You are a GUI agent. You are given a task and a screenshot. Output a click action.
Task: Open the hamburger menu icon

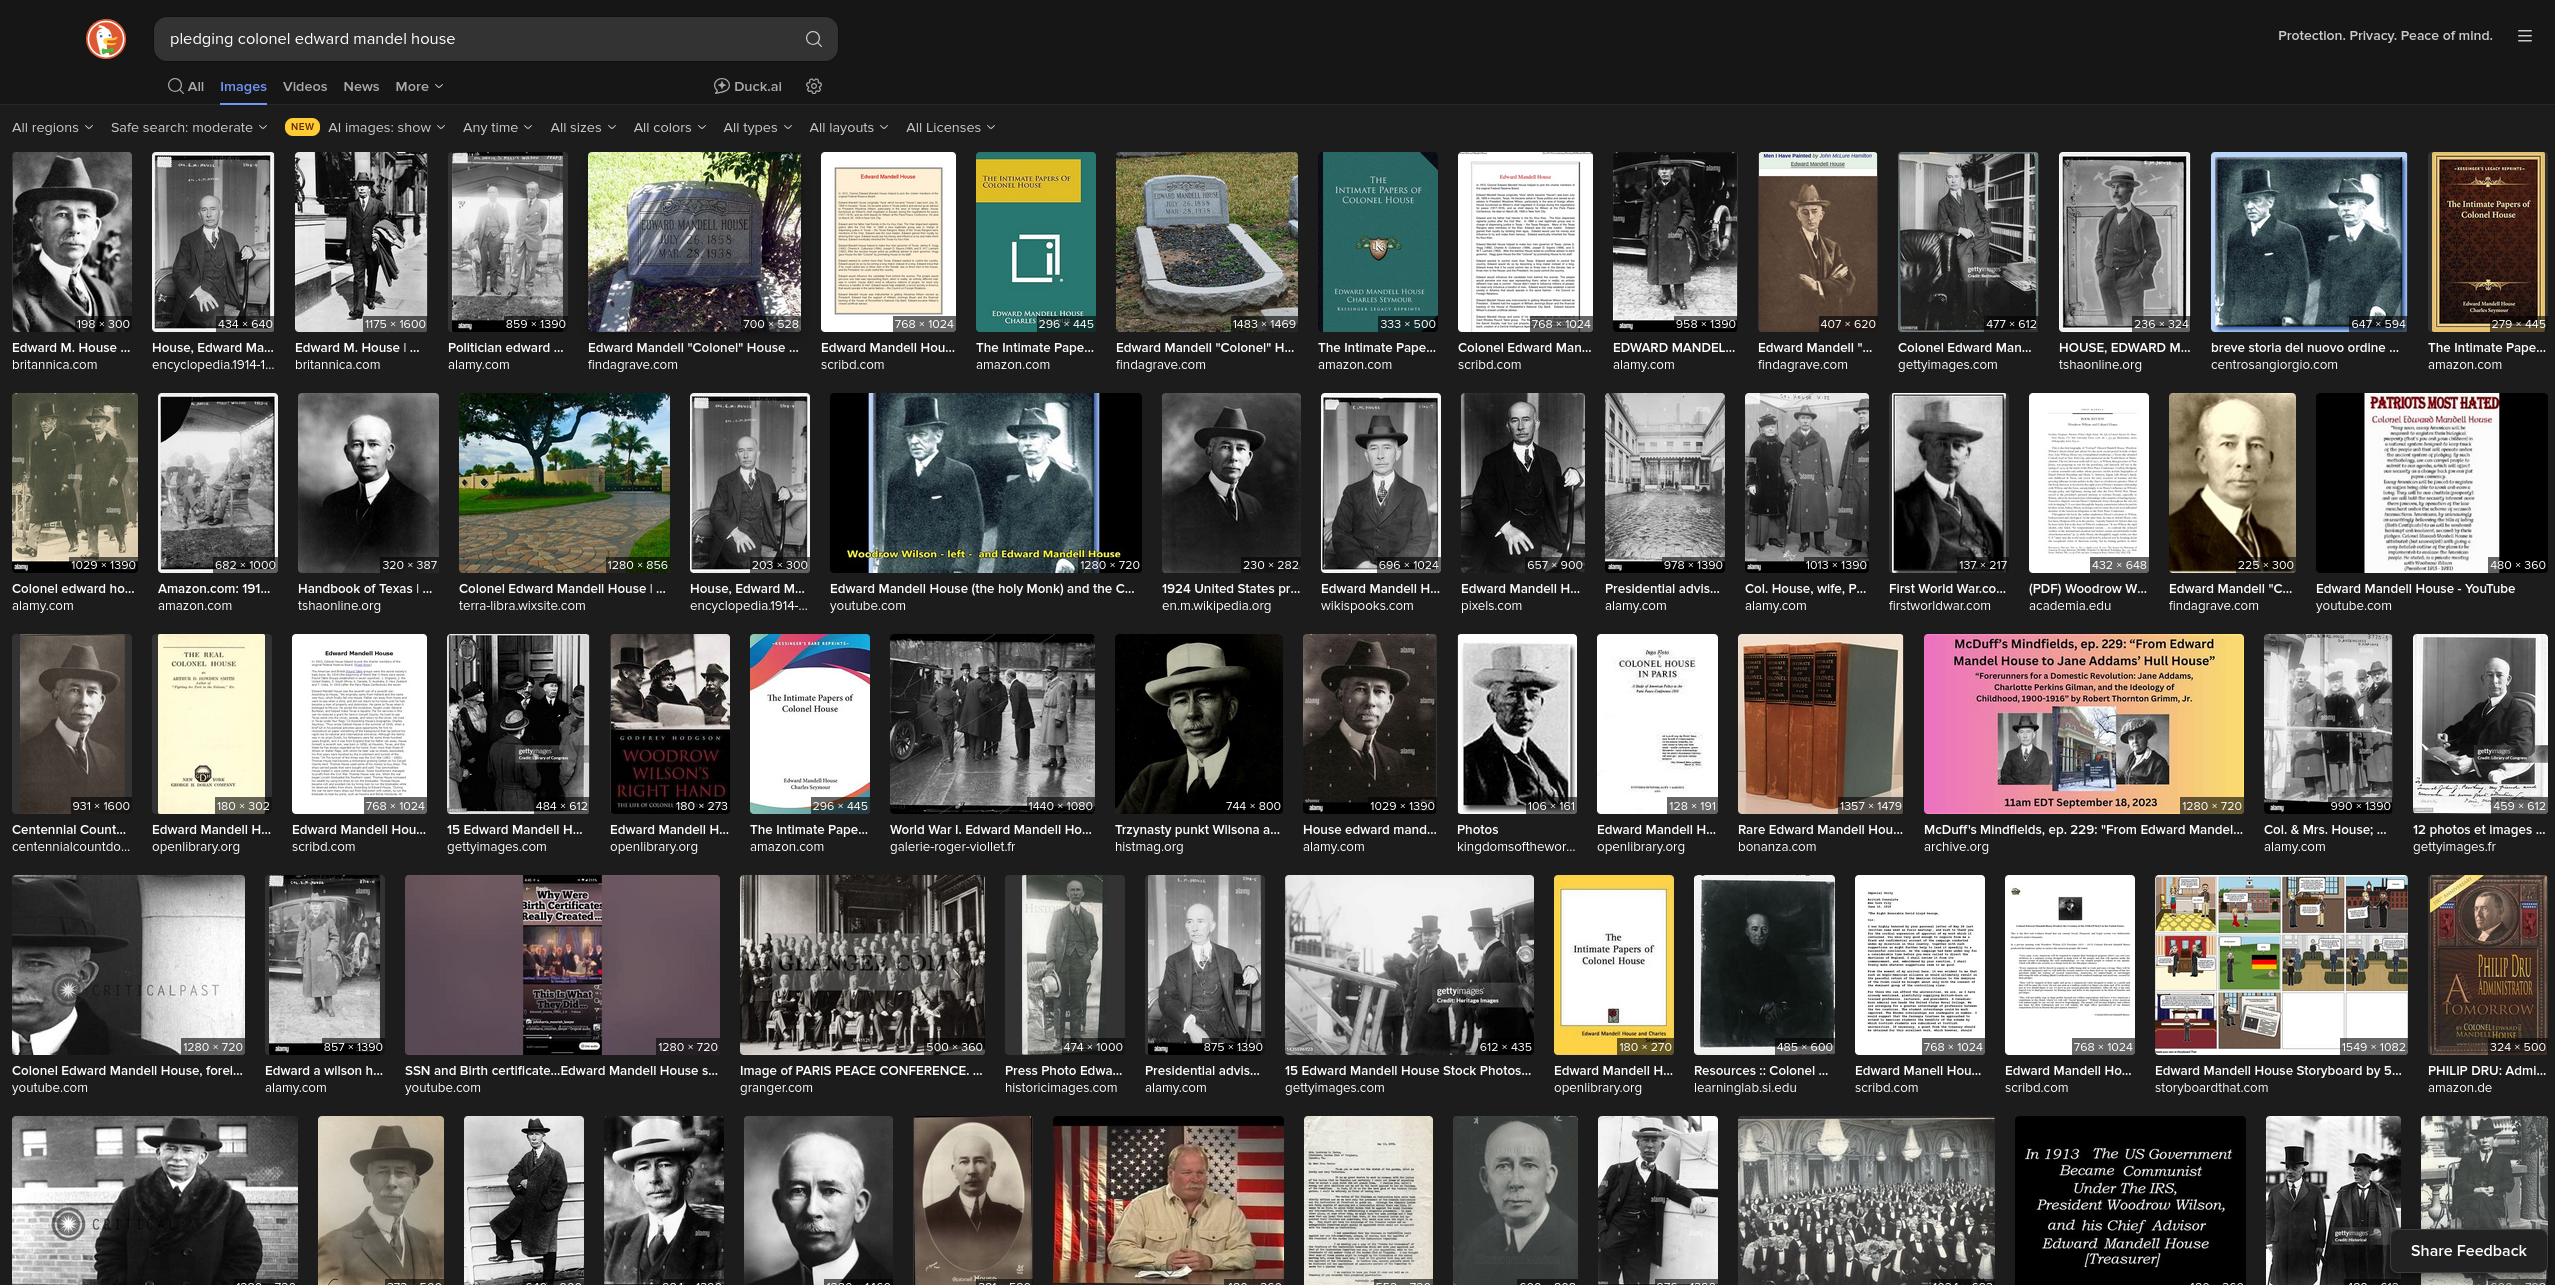[x=2525, y=36]
